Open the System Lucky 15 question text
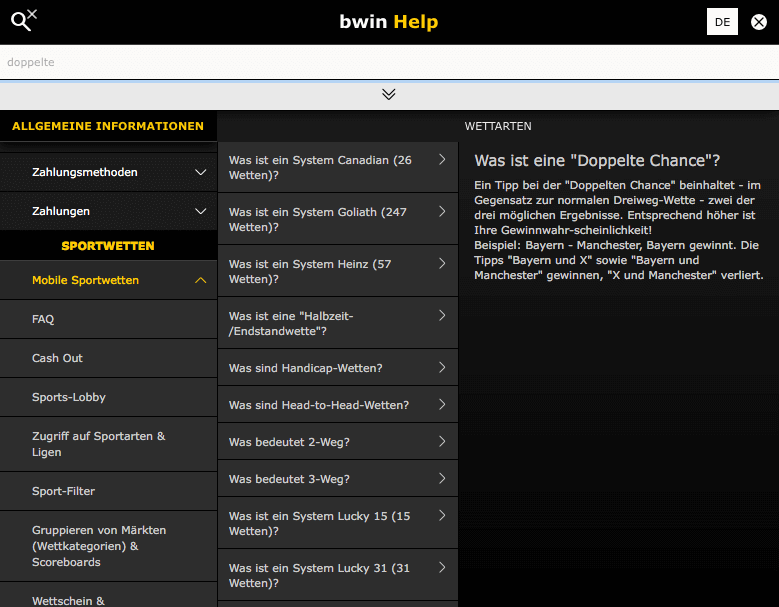This screenshot has width=779, height=607. [319, 524]
